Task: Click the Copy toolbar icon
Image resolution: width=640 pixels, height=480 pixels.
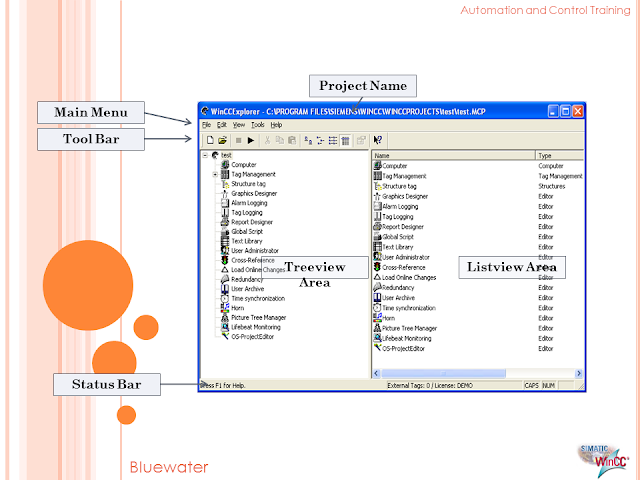Action: [x=280, y=140]
